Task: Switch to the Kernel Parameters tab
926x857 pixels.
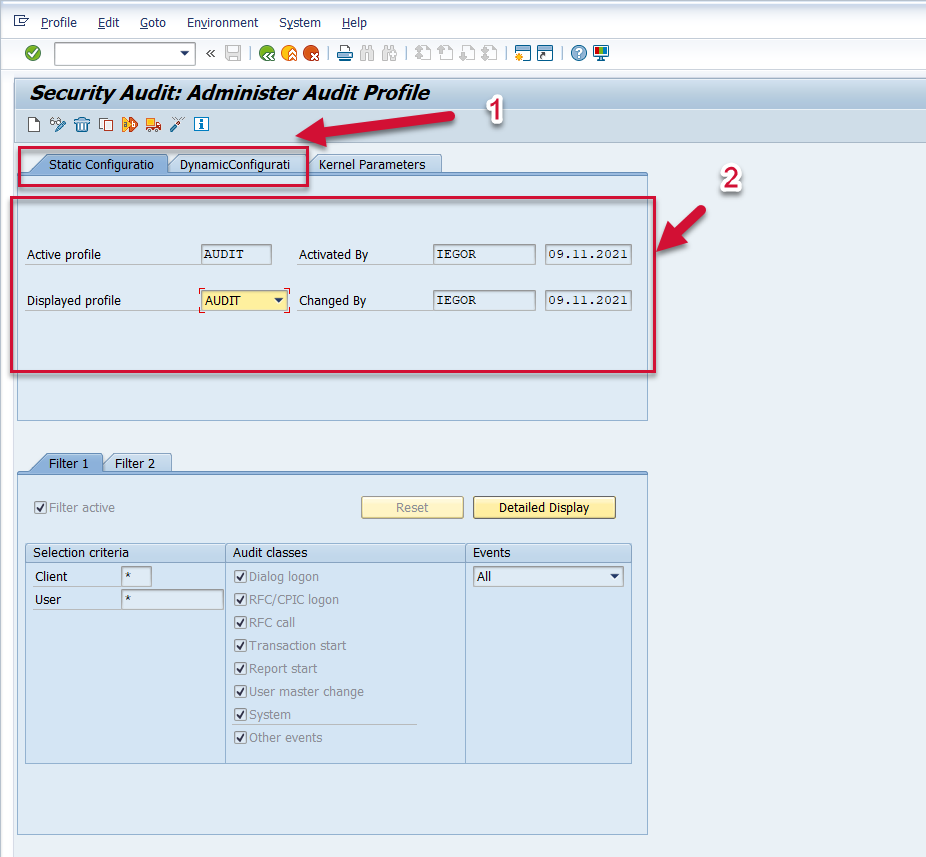Action: pyautogui.click(x=372, y=164)
